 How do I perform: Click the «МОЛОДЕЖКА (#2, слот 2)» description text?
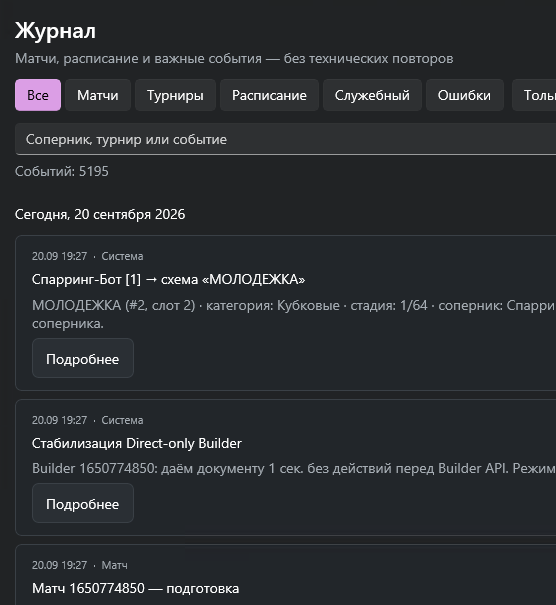(113, 306)
